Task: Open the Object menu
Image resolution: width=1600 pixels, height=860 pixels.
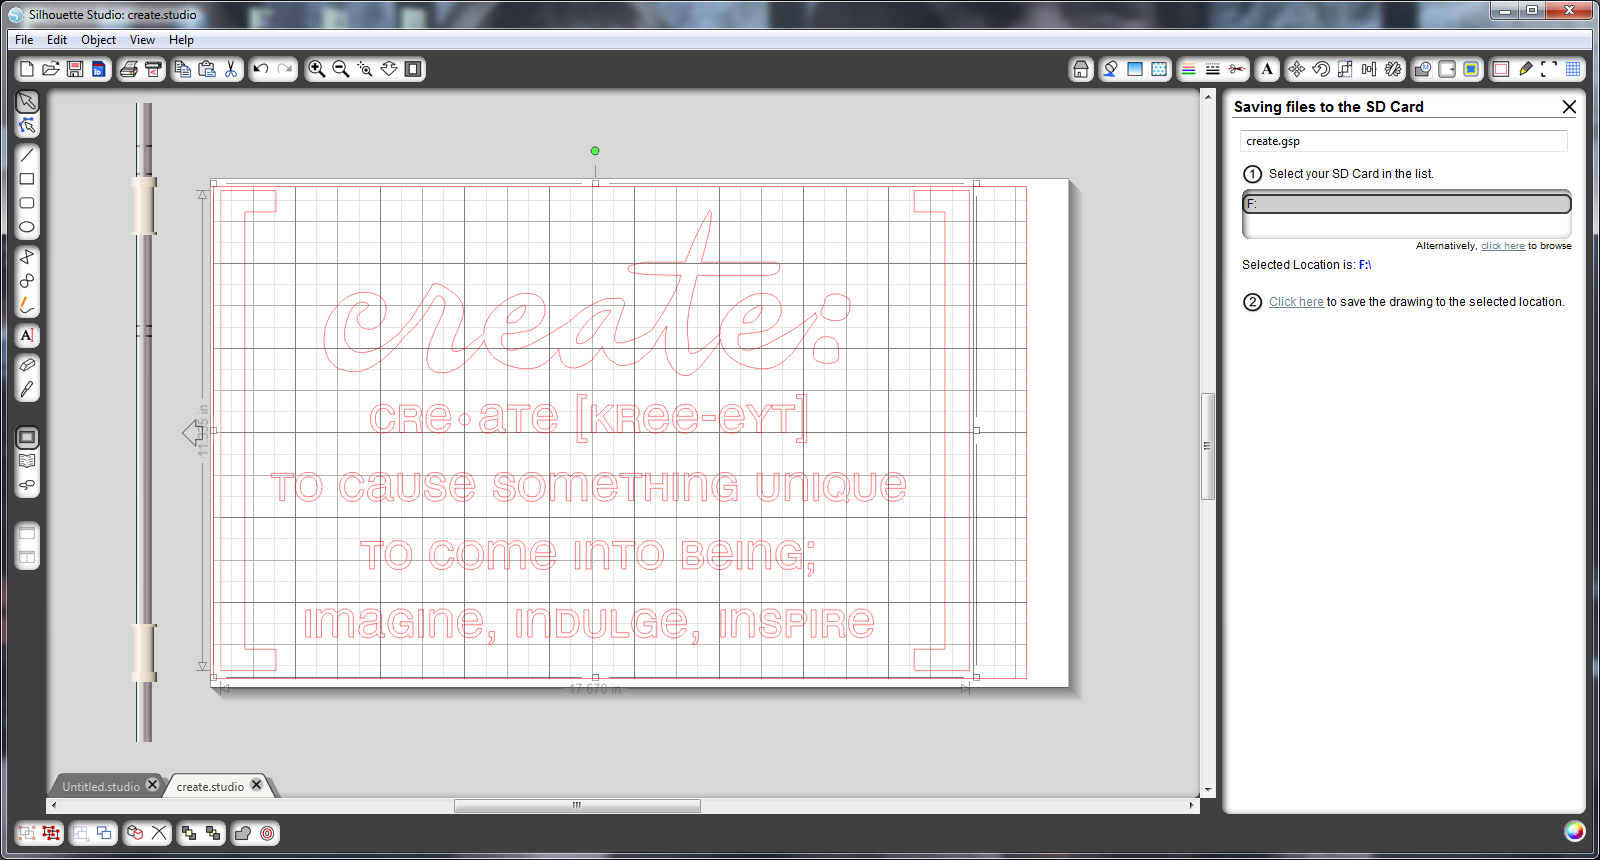Action: point(98,40)
